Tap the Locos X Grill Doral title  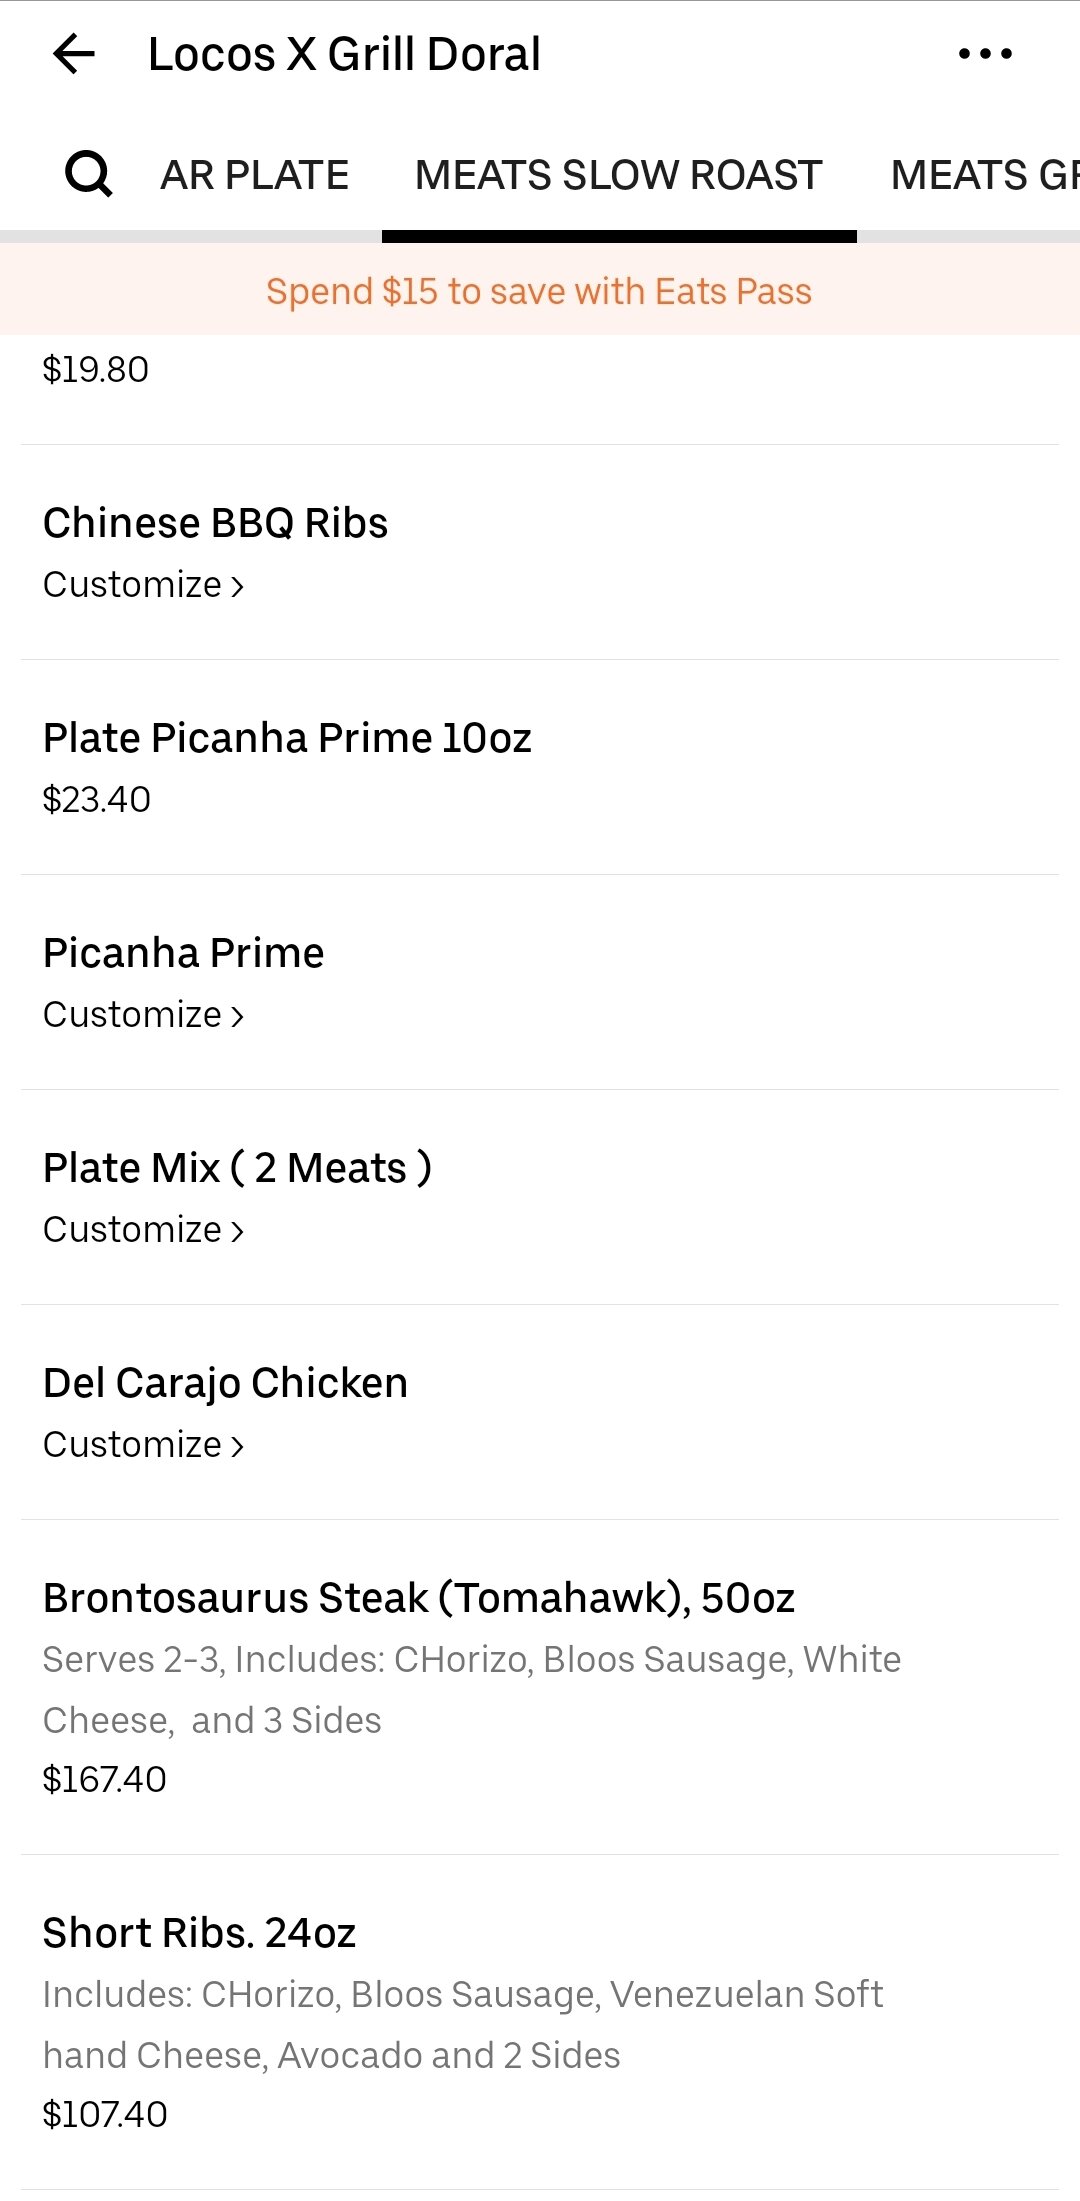click(344, 54)
